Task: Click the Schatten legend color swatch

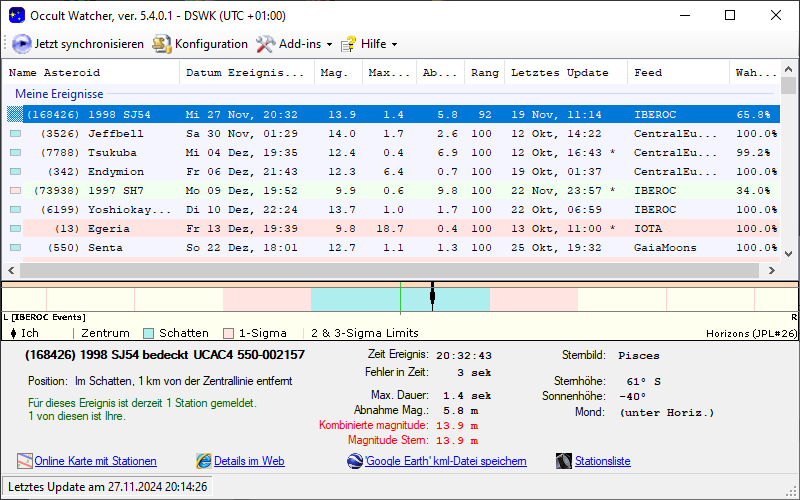Action: click(x=149, y=333)
